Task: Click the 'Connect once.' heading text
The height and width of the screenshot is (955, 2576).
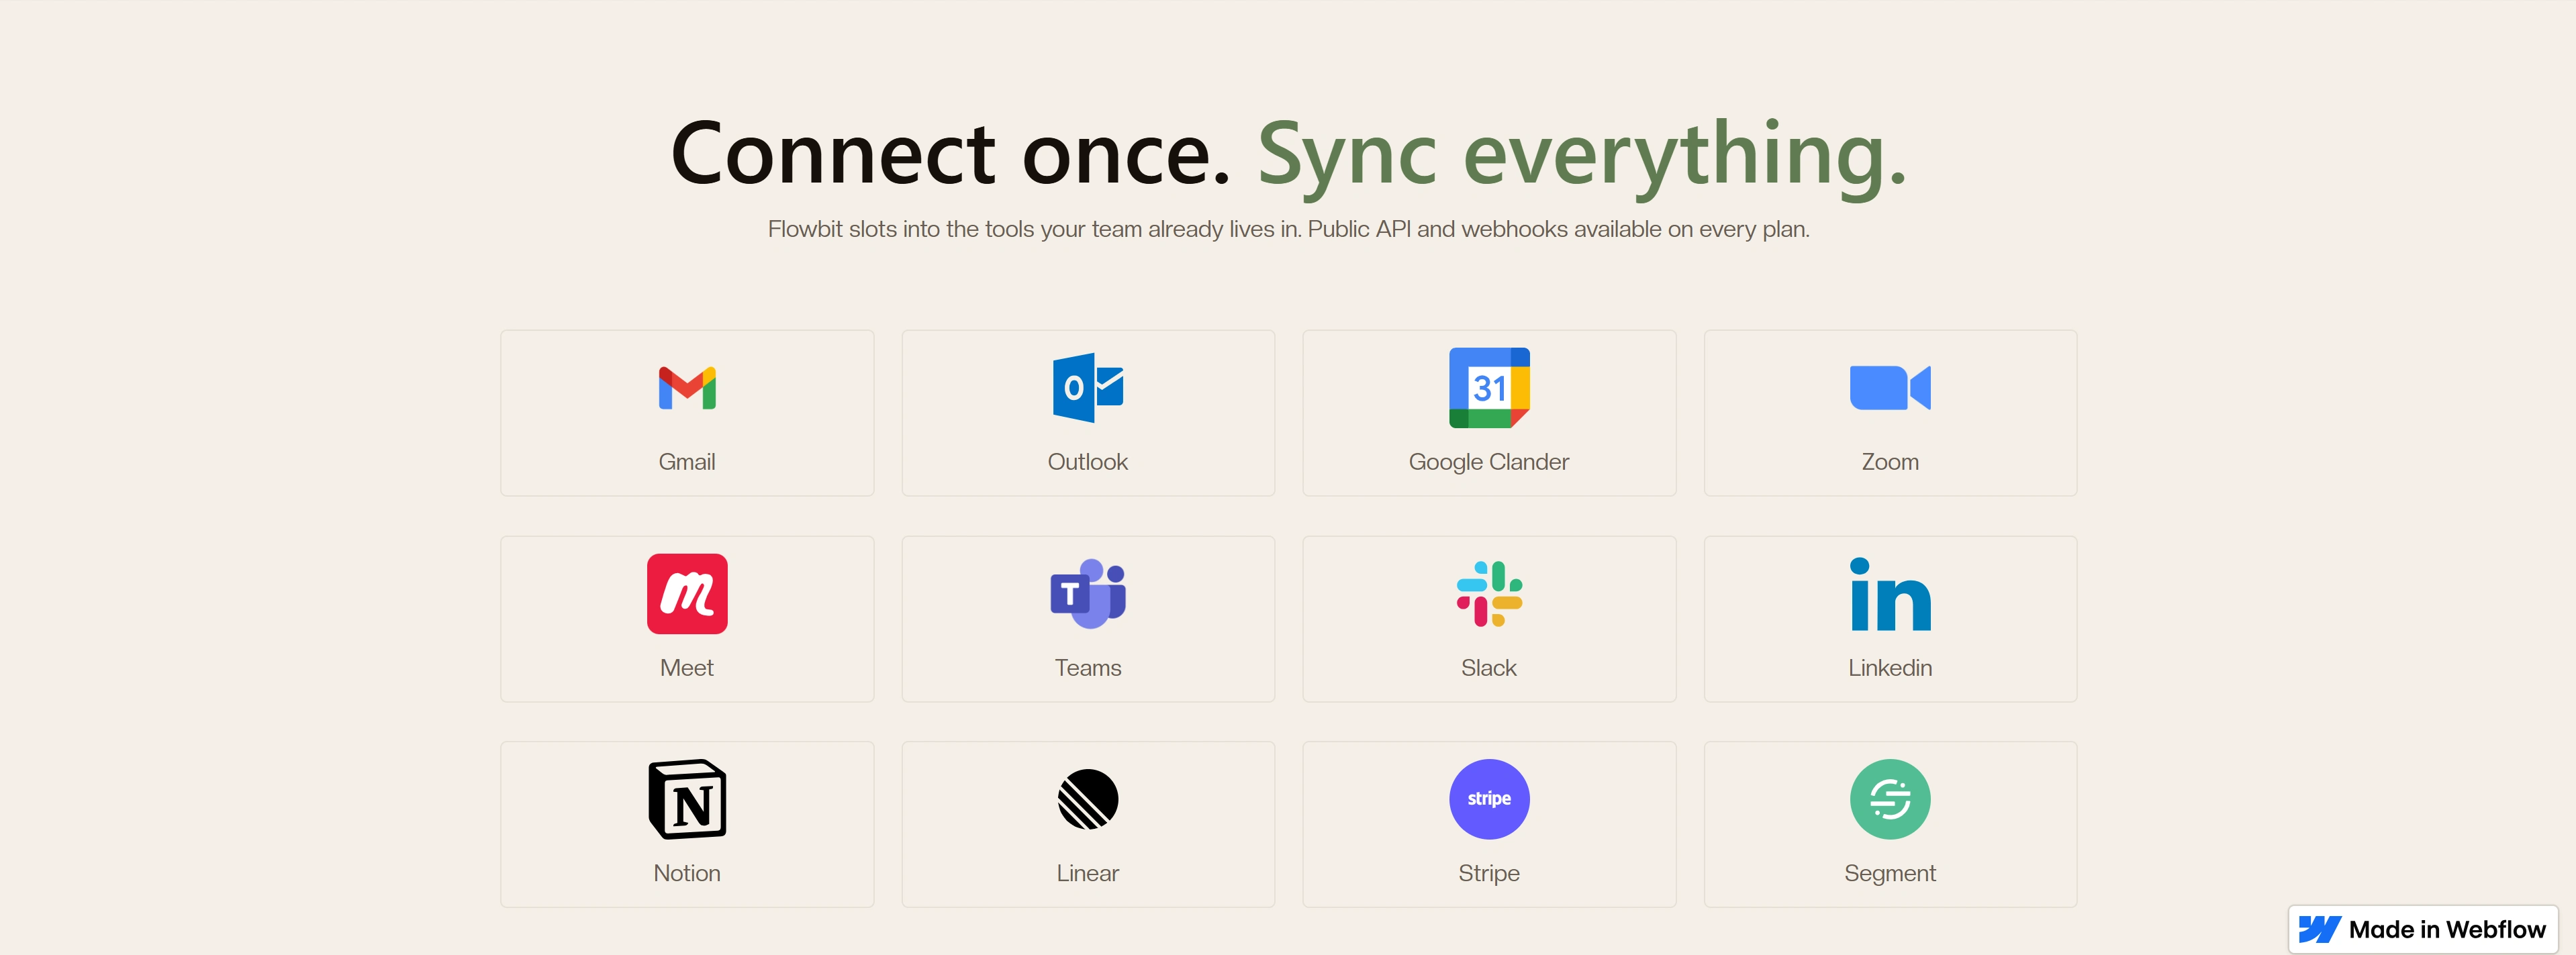Action: point(950,153)
